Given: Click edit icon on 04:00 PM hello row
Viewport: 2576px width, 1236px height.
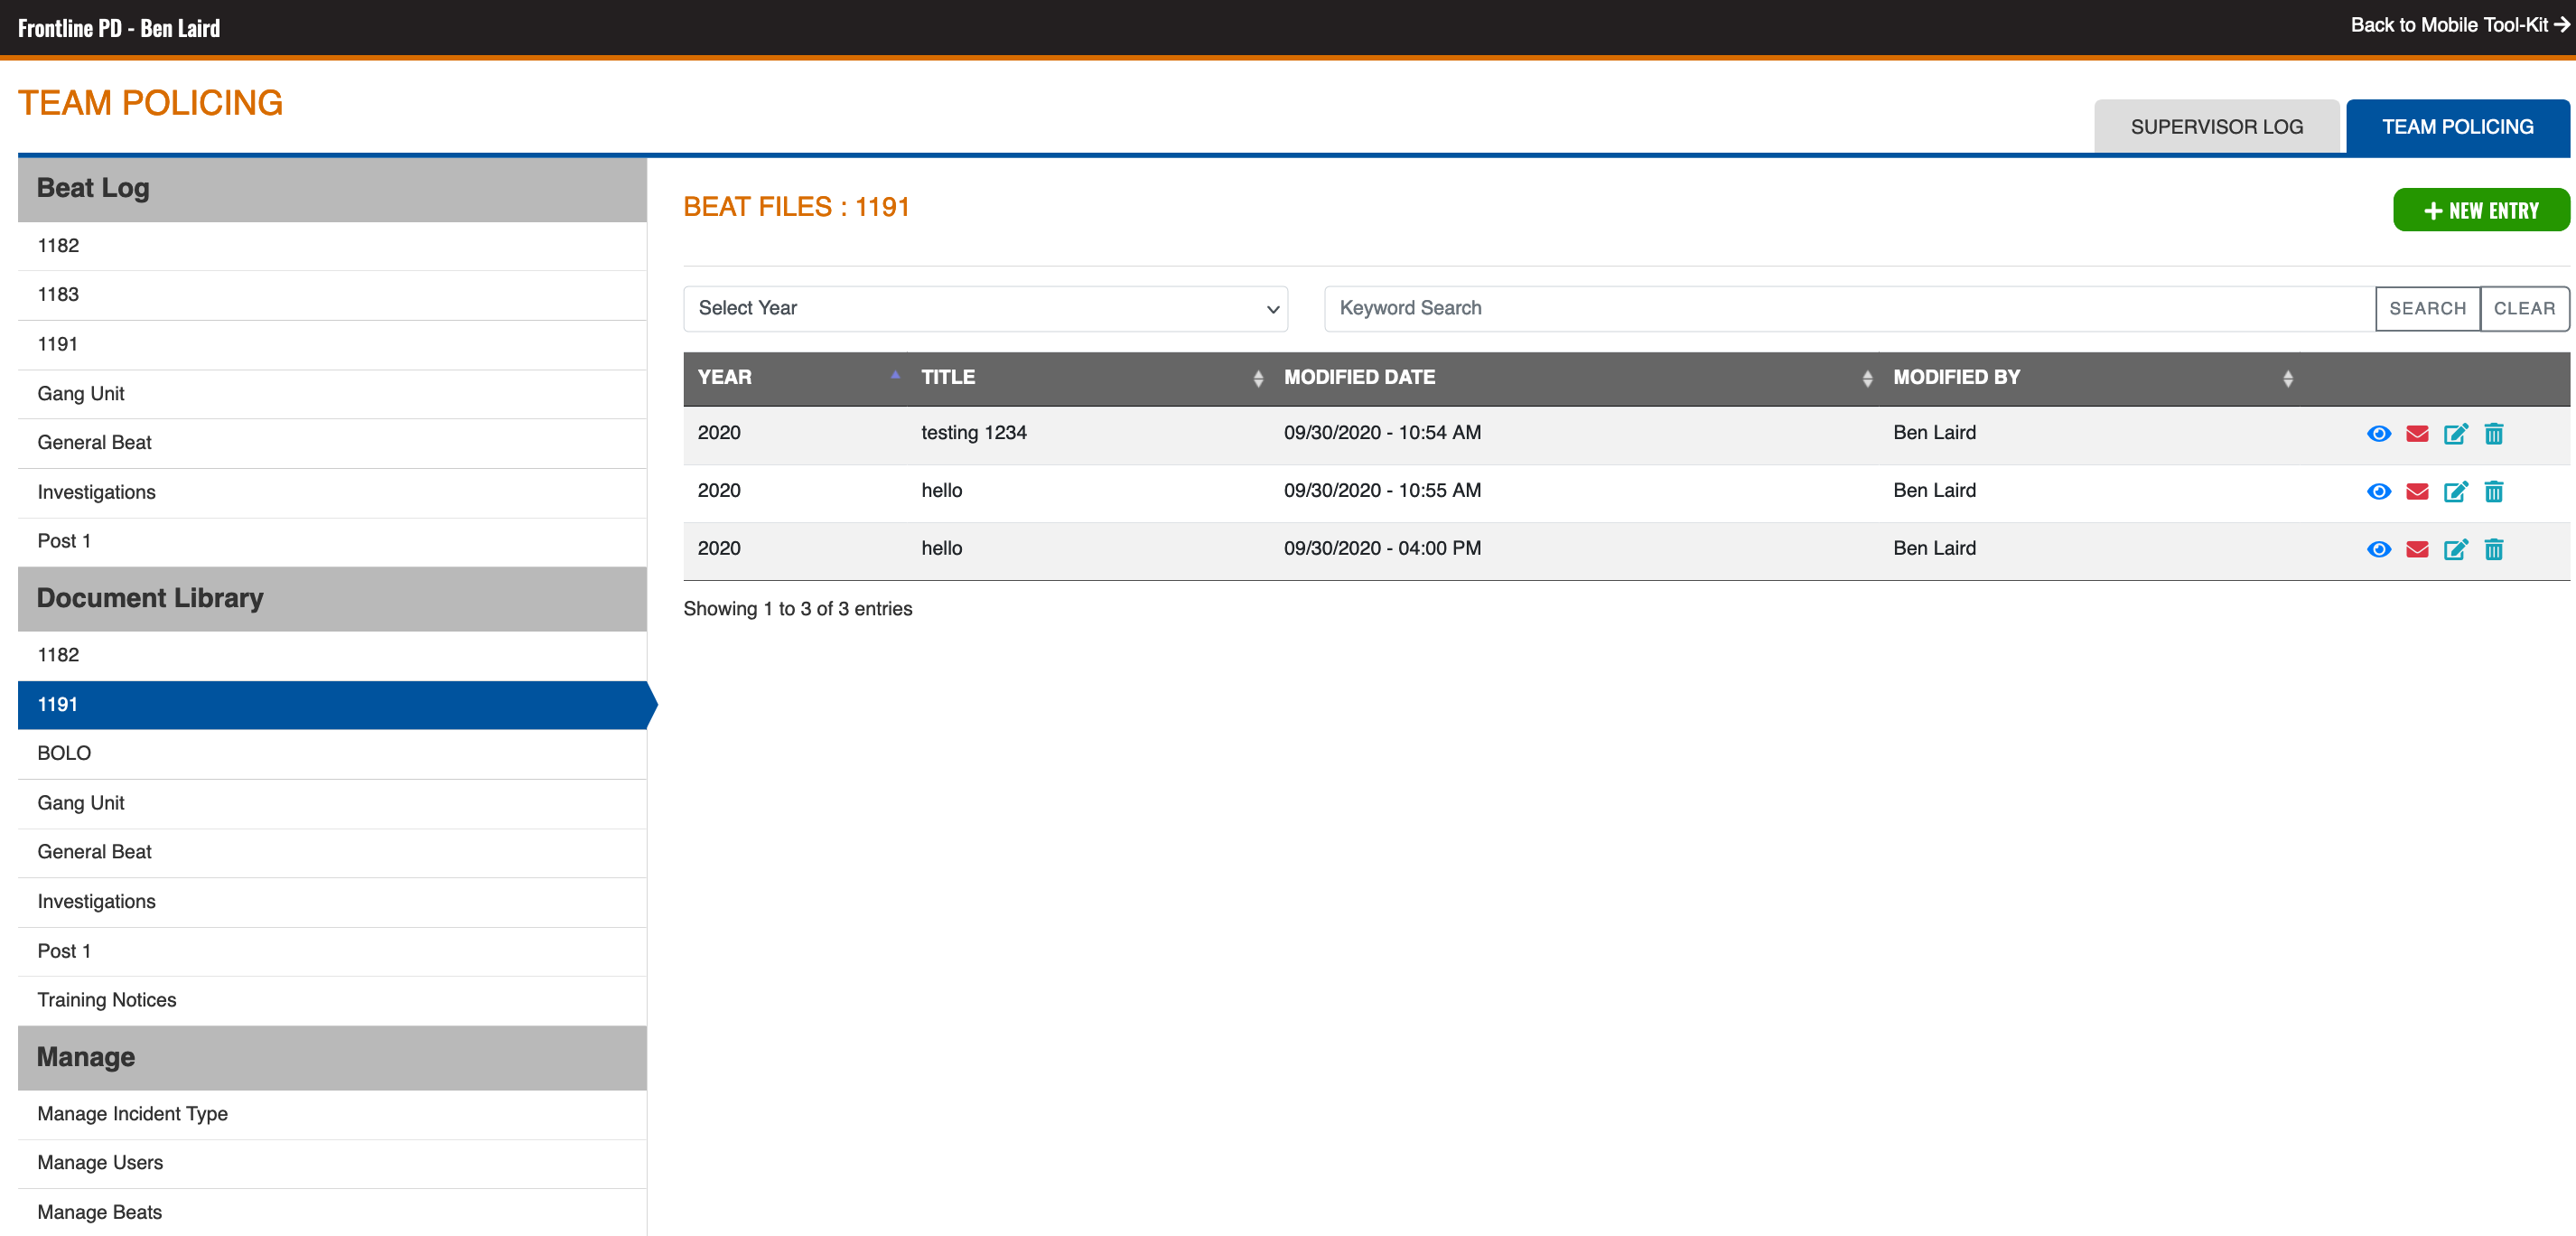Looking at the screenshot, I should pyautogui.click(x=2455, y=549).
